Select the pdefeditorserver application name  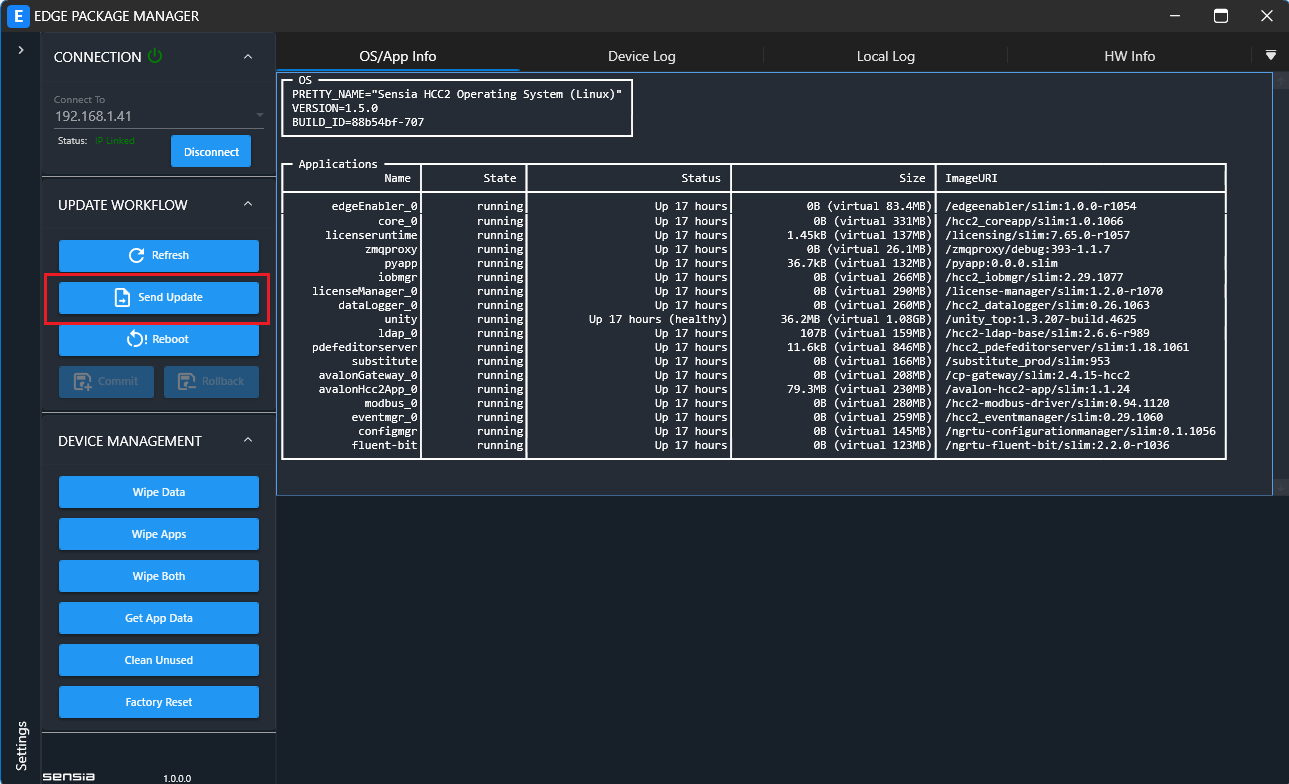click(364, 346)
